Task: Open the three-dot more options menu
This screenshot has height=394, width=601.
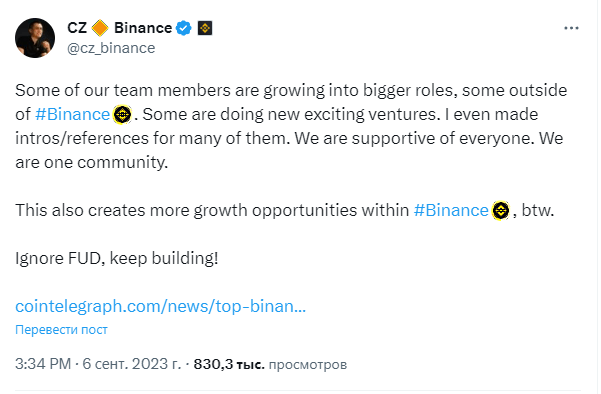Action: pos(571,28)
